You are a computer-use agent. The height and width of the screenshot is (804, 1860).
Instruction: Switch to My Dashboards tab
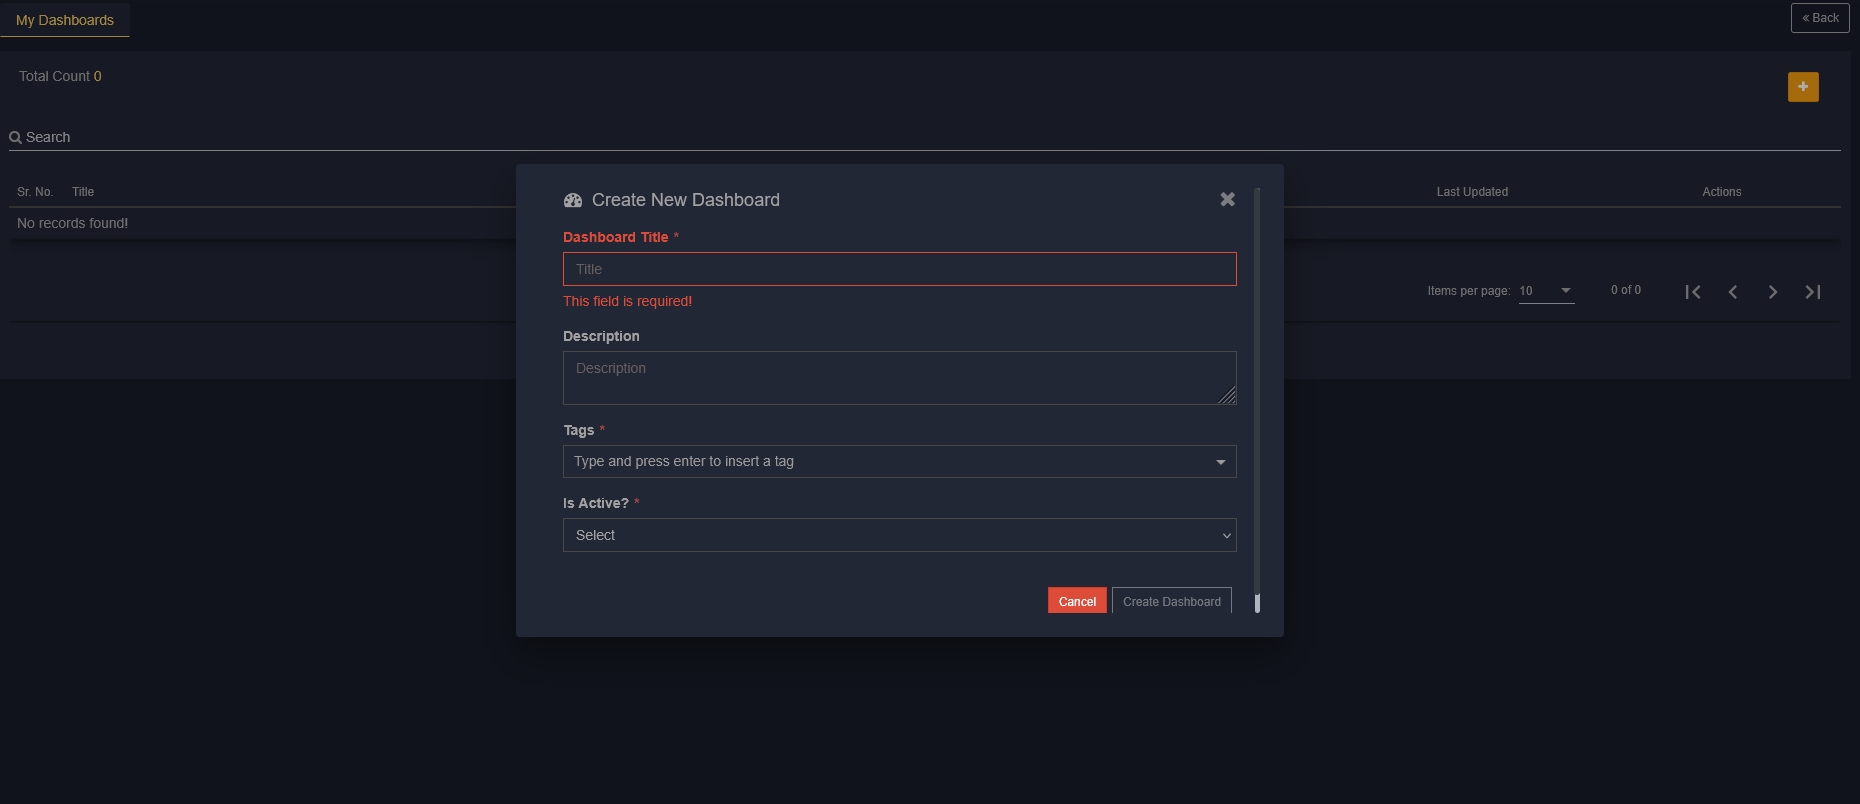(x=65, y=20)
